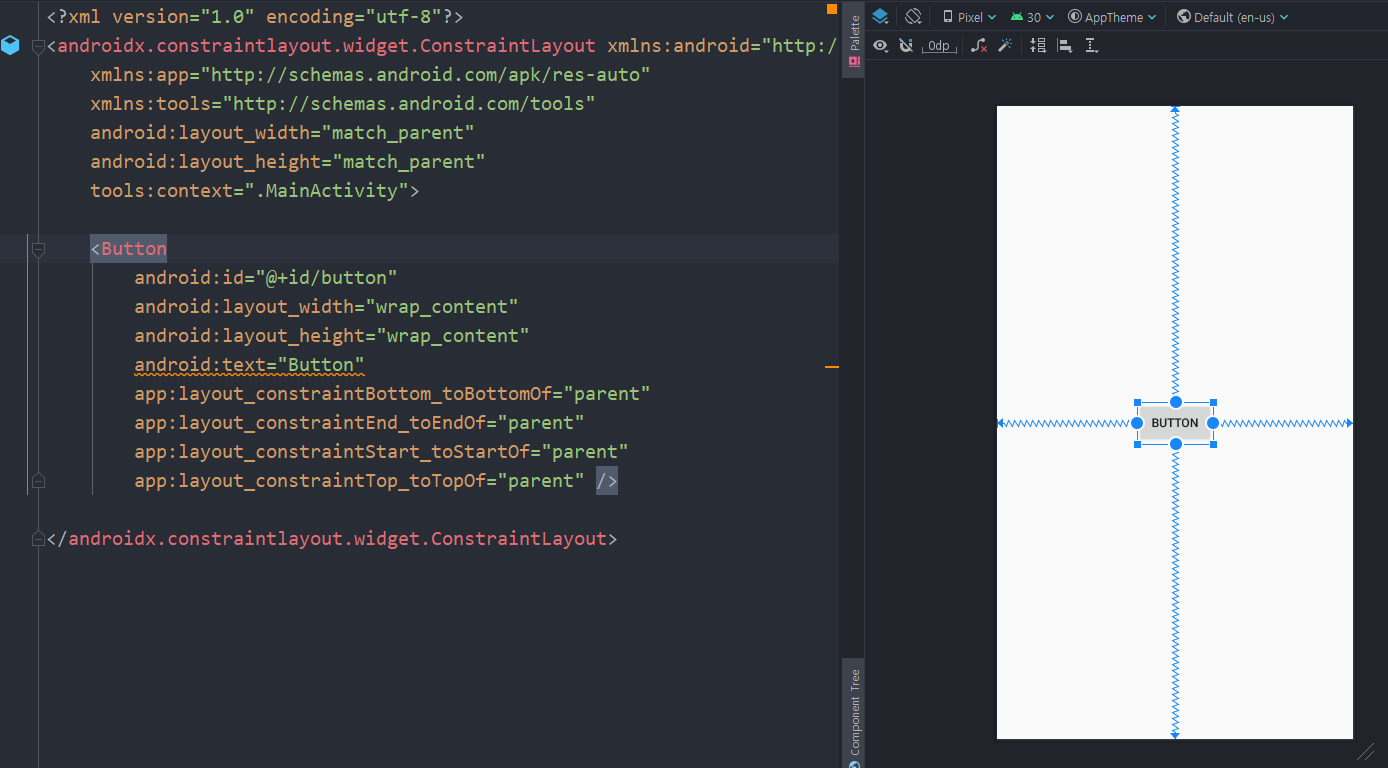This screenshot has height=768, width=1388.
Task: Open the Pixel device dropdown
Action: pos(969,17)
